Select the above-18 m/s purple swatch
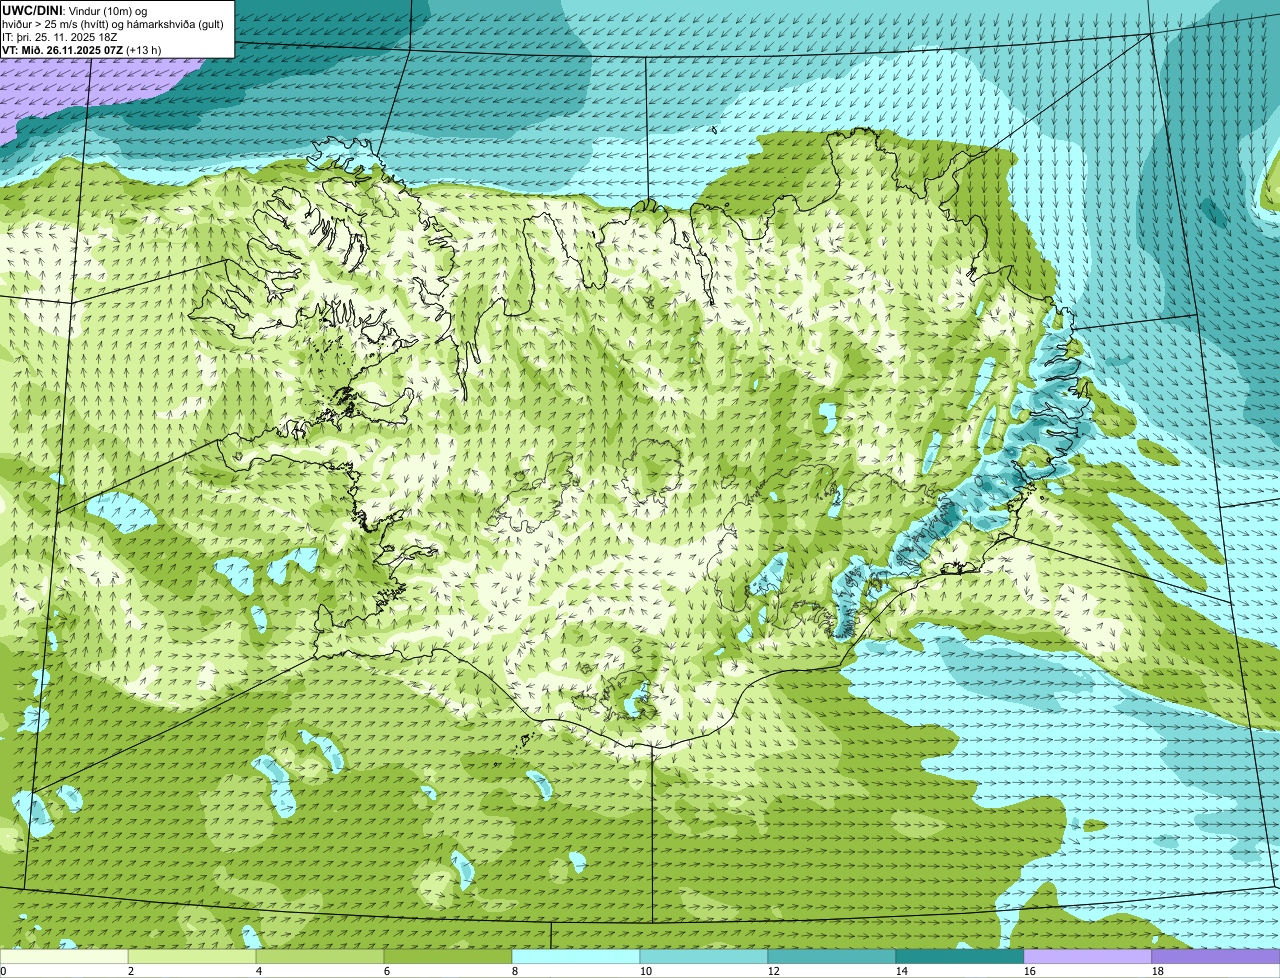 pyautogui.click(x=1216, y=956)
